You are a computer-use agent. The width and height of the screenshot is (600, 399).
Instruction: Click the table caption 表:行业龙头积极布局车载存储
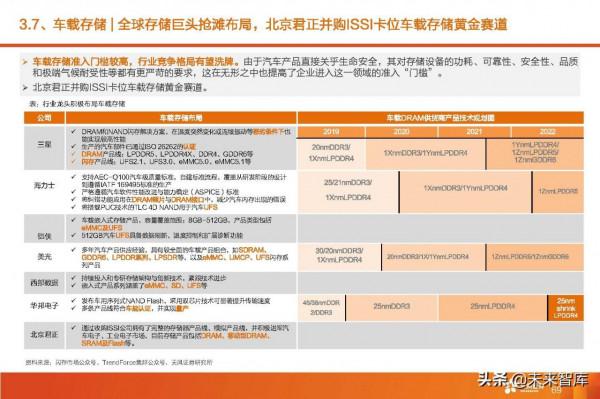coord(77,104)
